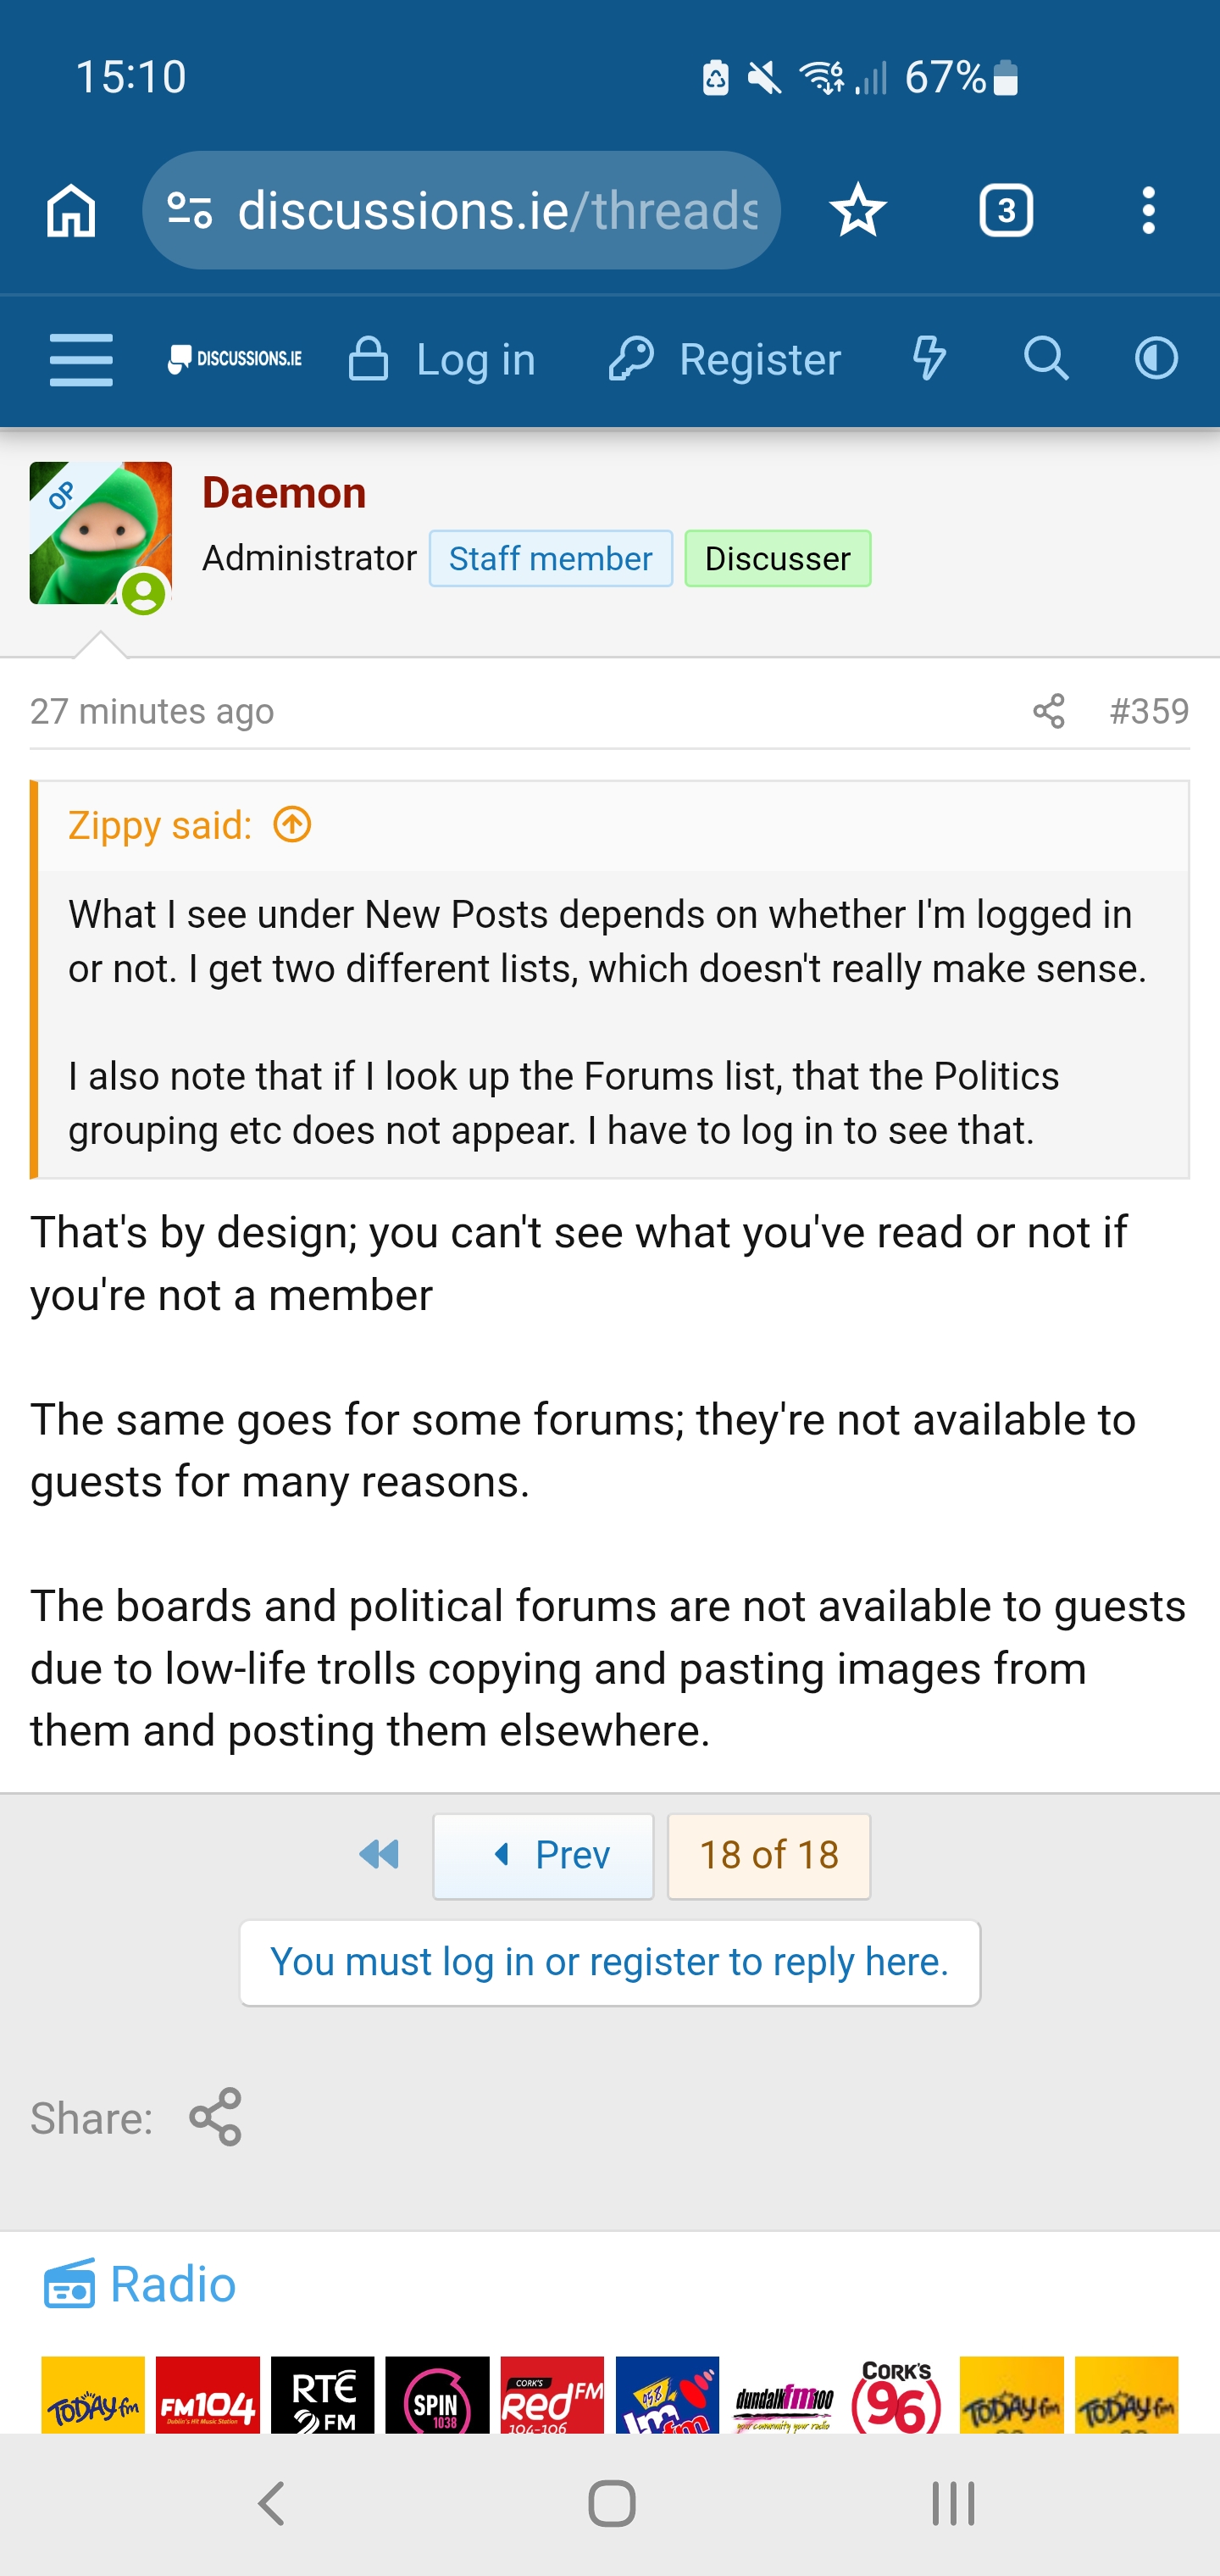Click the log in or register to reply link

[609, 1962]
